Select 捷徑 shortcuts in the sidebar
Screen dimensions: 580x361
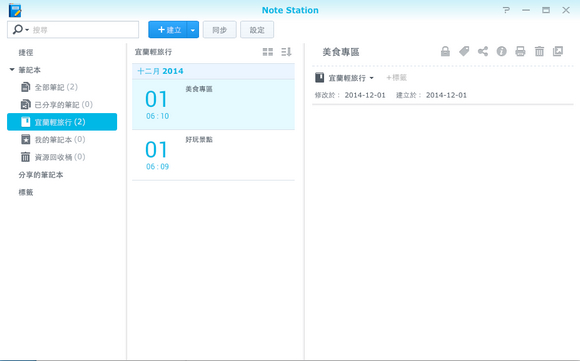tap(26, 53)
